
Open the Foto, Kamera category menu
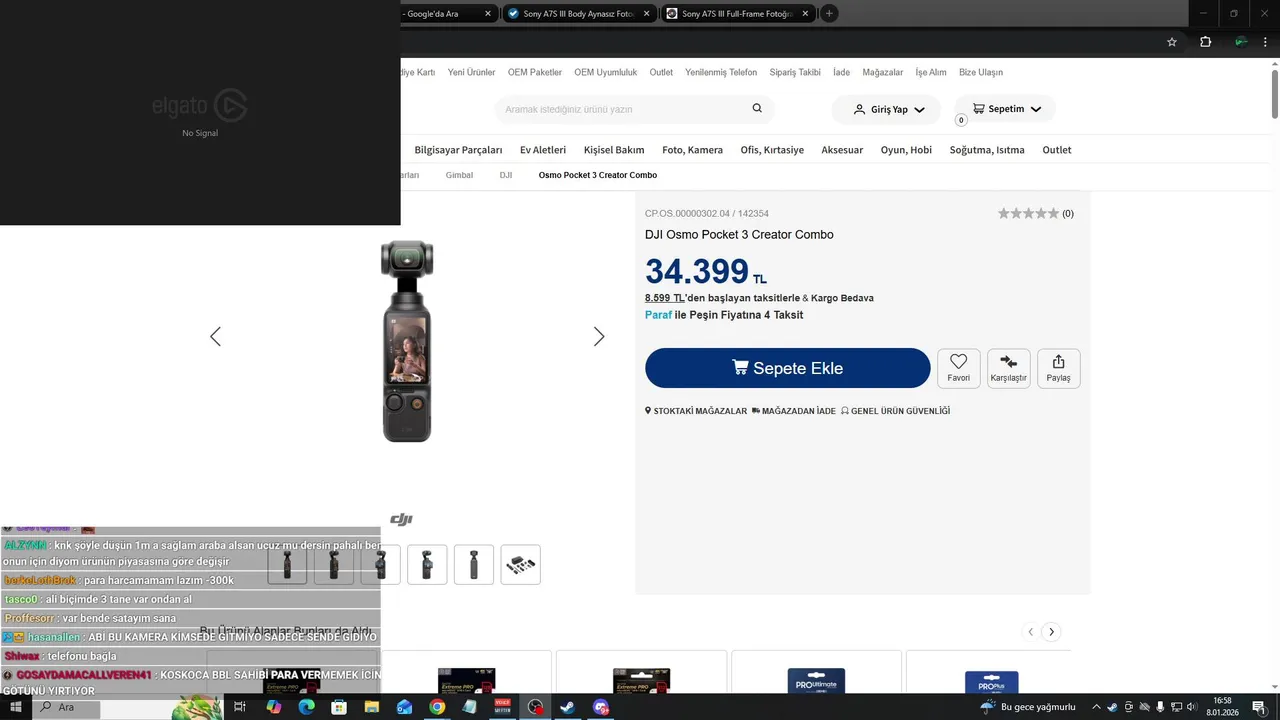click(692, 150)
